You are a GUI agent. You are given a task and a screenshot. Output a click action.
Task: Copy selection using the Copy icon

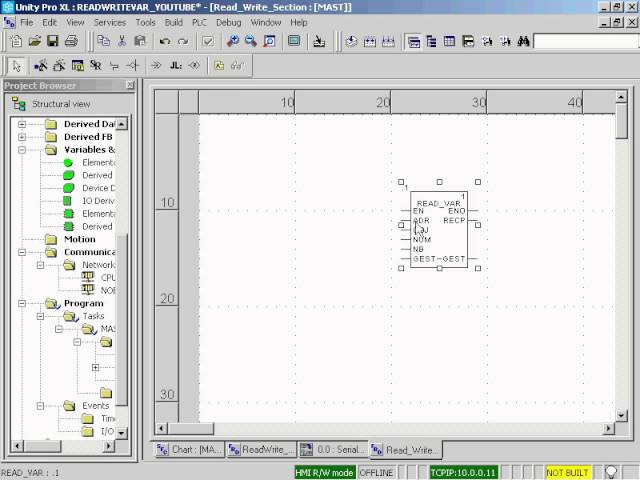[103, 41]
